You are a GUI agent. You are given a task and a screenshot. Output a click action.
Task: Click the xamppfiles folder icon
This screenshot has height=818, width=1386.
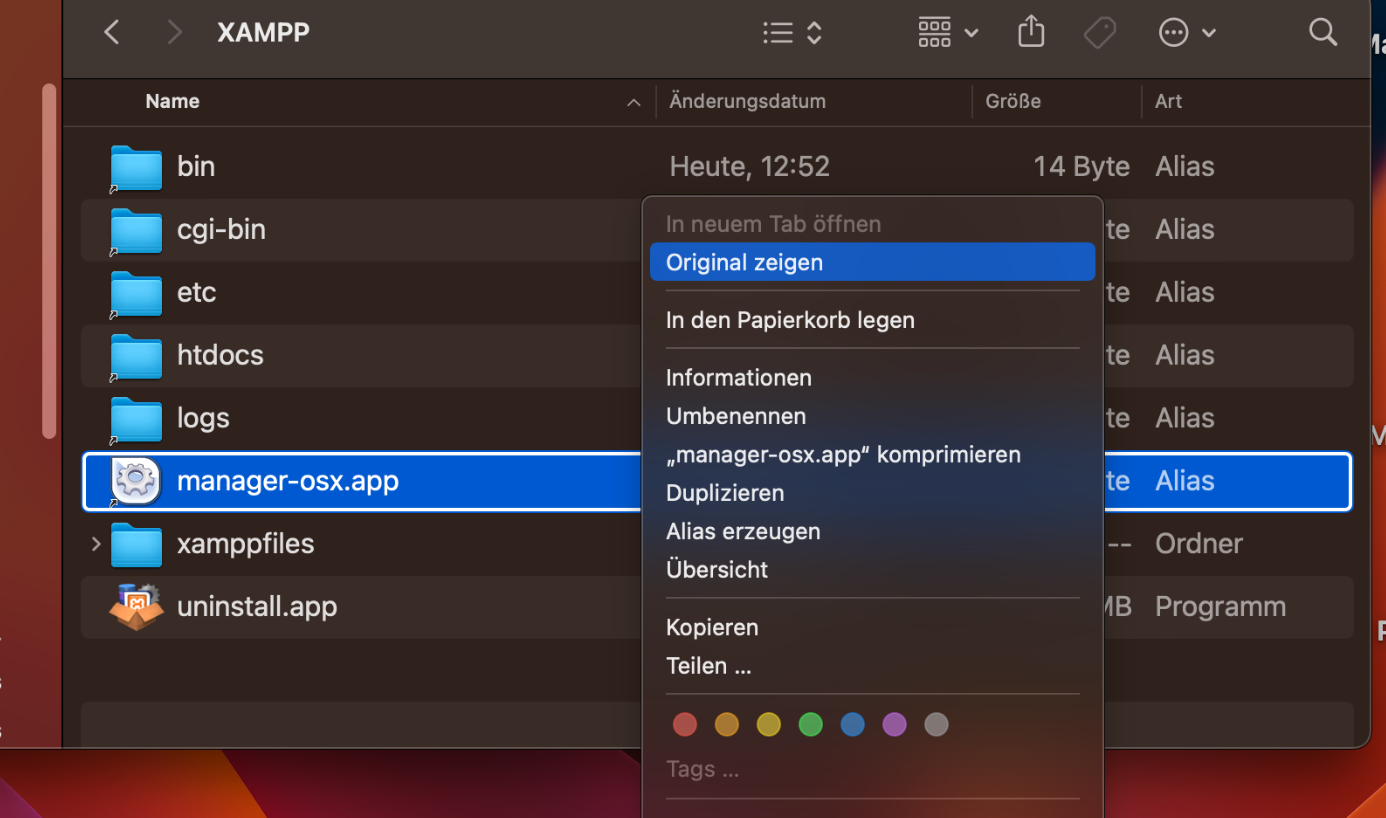(x=136, y=545)
